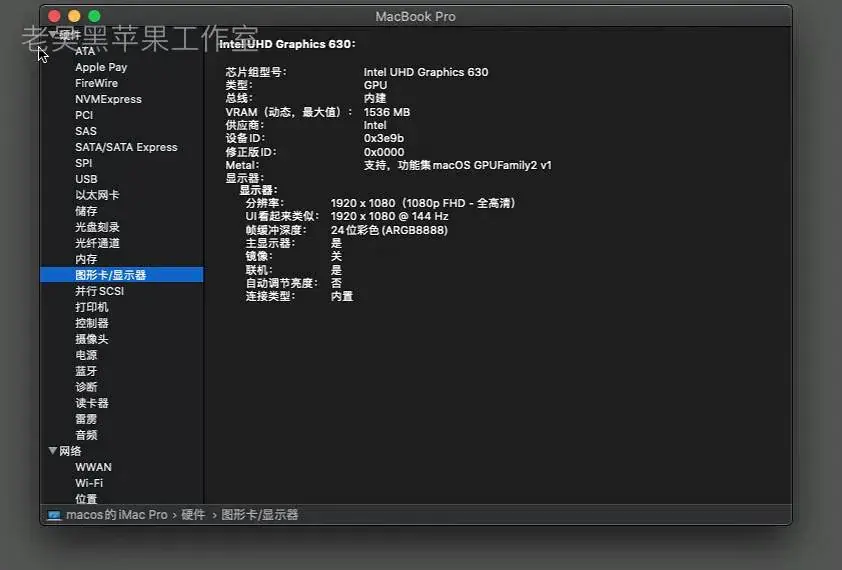Click the 'MacBook Pro' window title
The height and width of the screenshot is (570, 842).
tap(416, 17)
